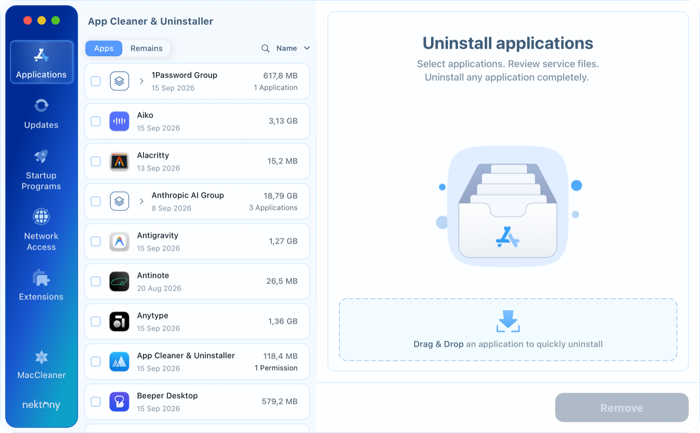Click the nektony logo
This screenshot has width=700, height=433.
(41, 405)
